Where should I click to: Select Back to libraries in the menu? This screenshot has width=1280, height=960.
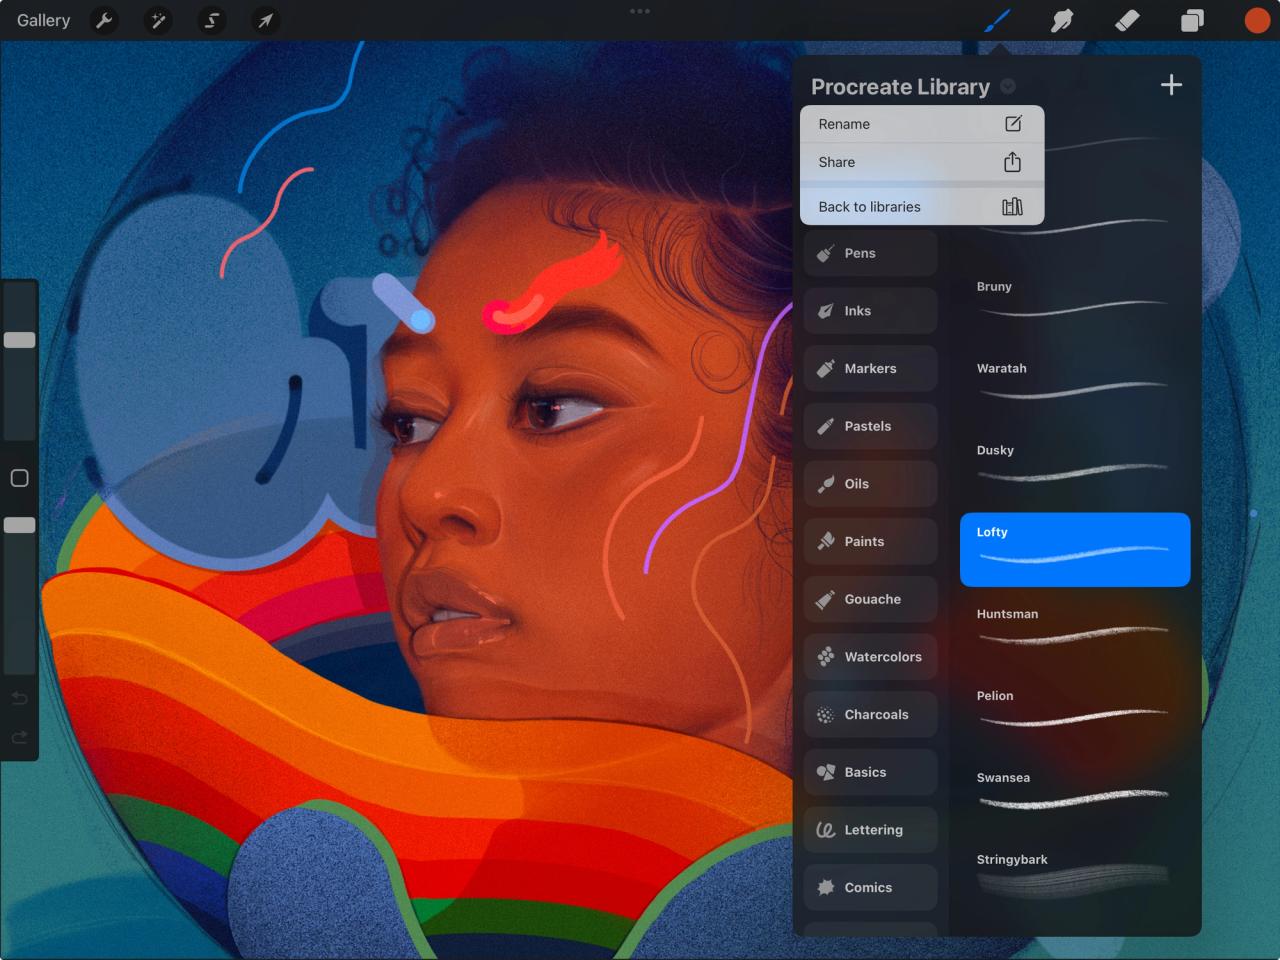[920, 206]
